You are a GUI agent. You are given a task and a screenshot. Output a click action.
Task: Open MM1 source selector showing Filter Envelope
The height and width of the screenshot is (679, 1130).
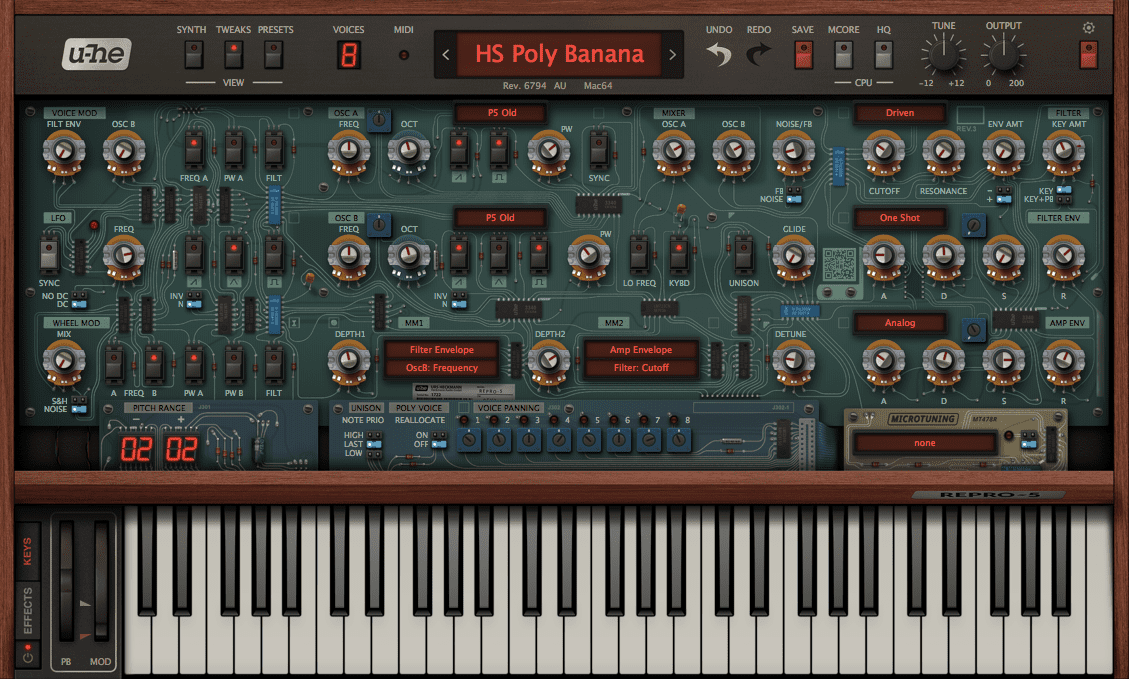(442, 350)
